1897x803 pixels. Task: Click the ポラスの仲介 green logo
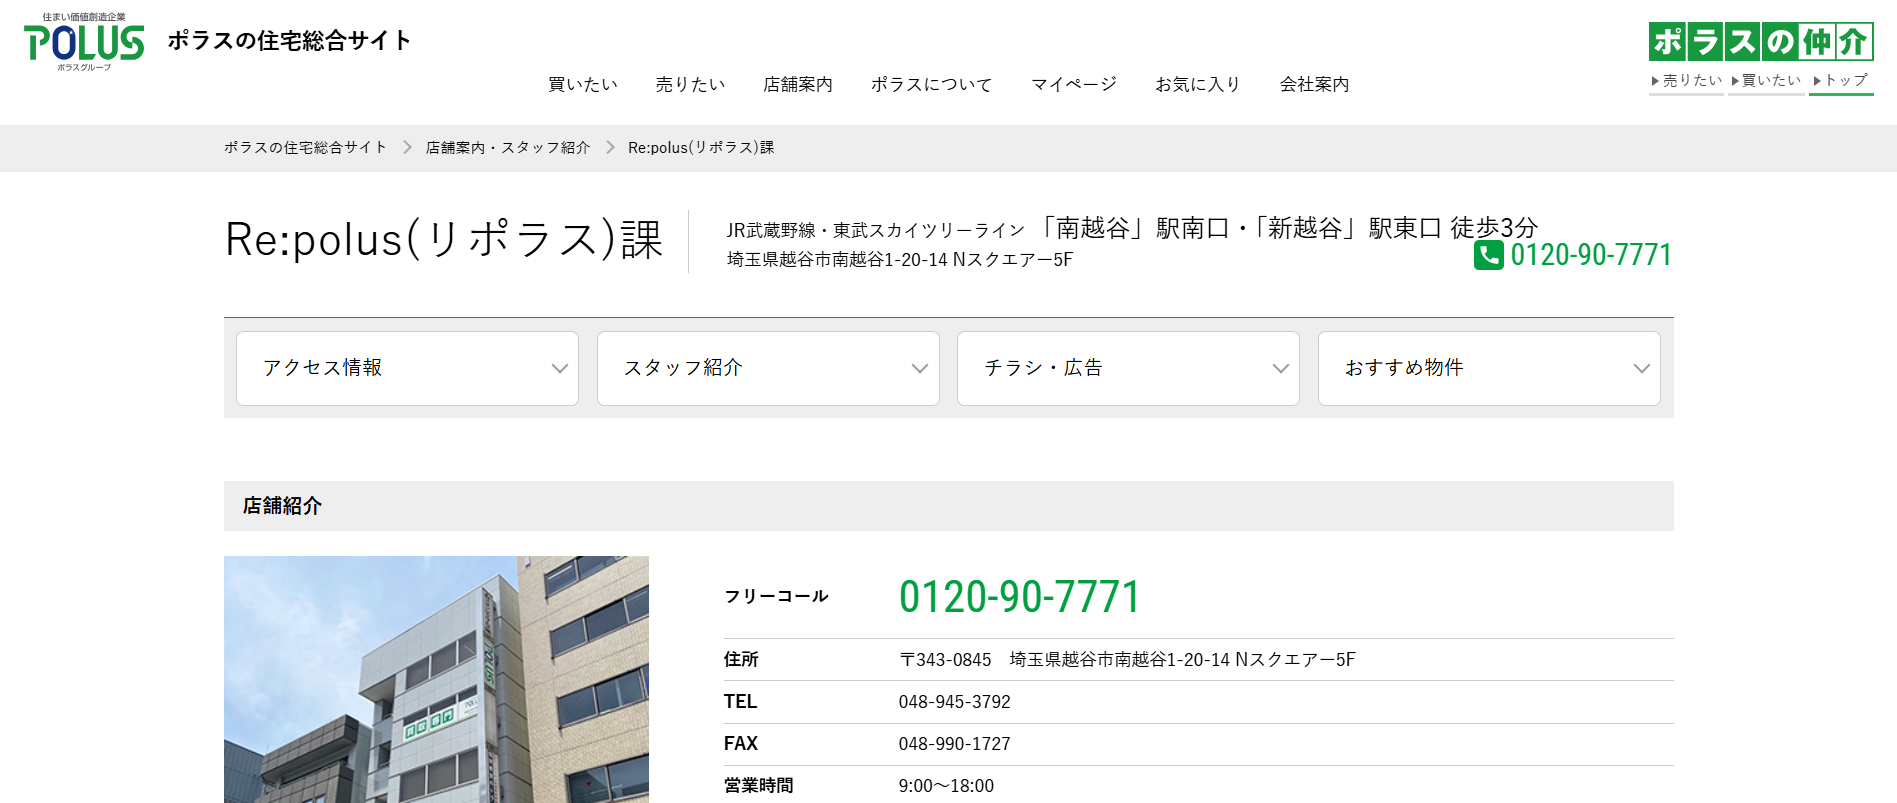coord(1761,42)
